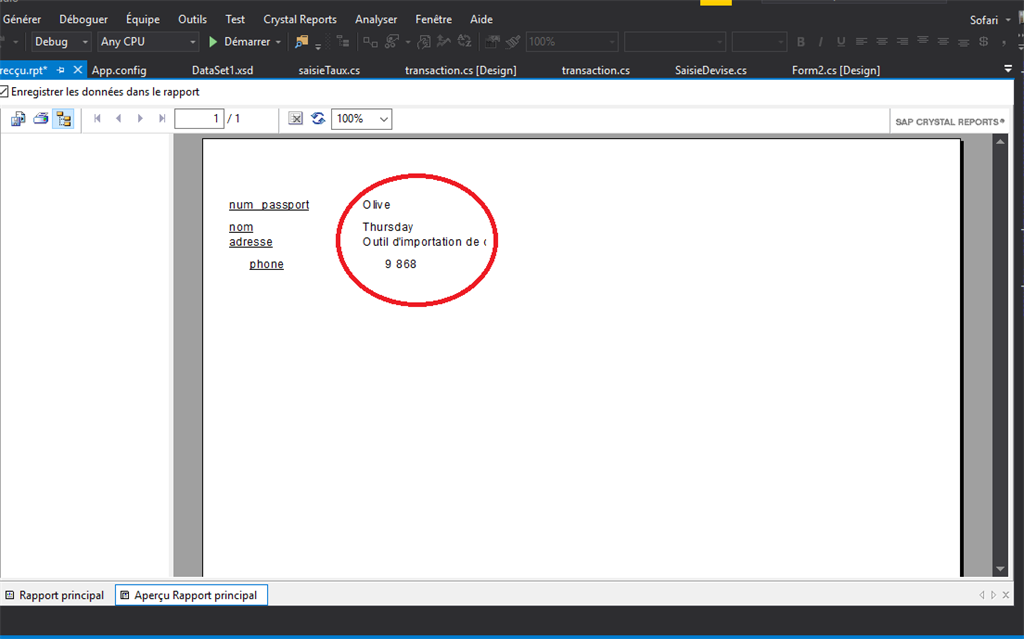This screenshot has height=639, width=1024.
Task: Open the Sofari account dropdown
Action: 990,20
